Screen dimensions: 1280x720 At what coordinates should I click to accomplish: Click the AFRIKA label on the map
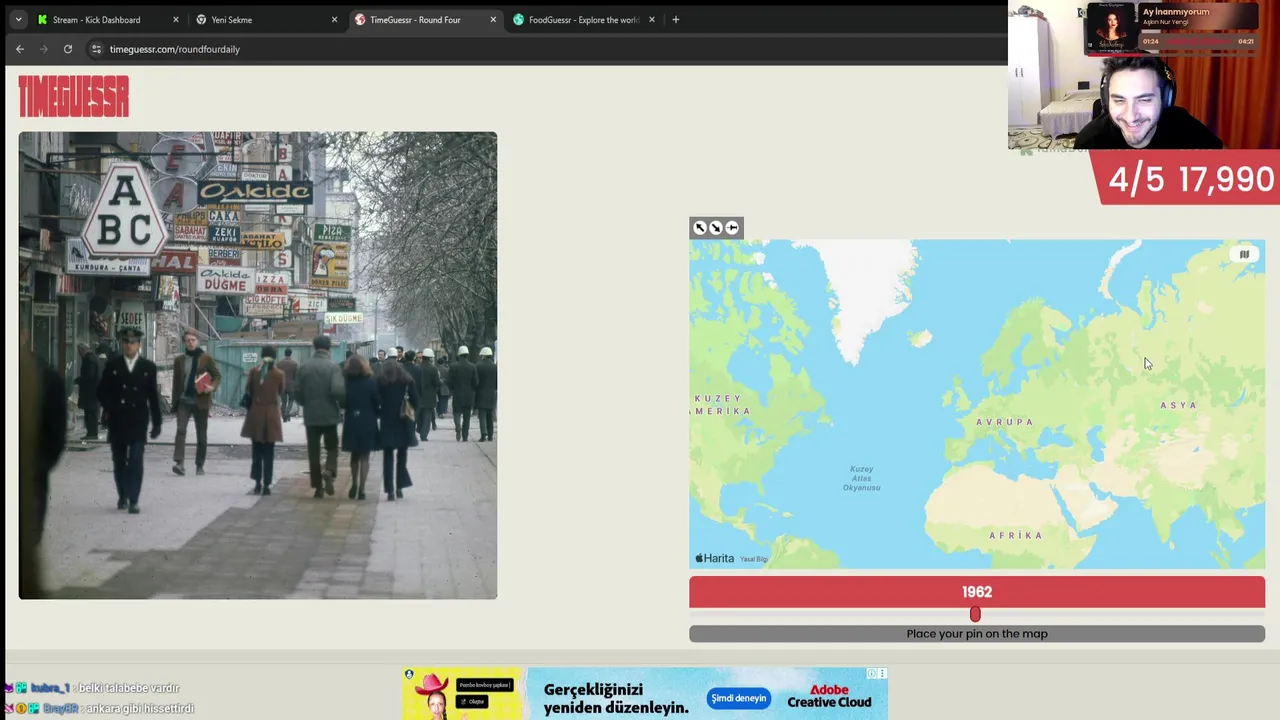point(1016,536)
